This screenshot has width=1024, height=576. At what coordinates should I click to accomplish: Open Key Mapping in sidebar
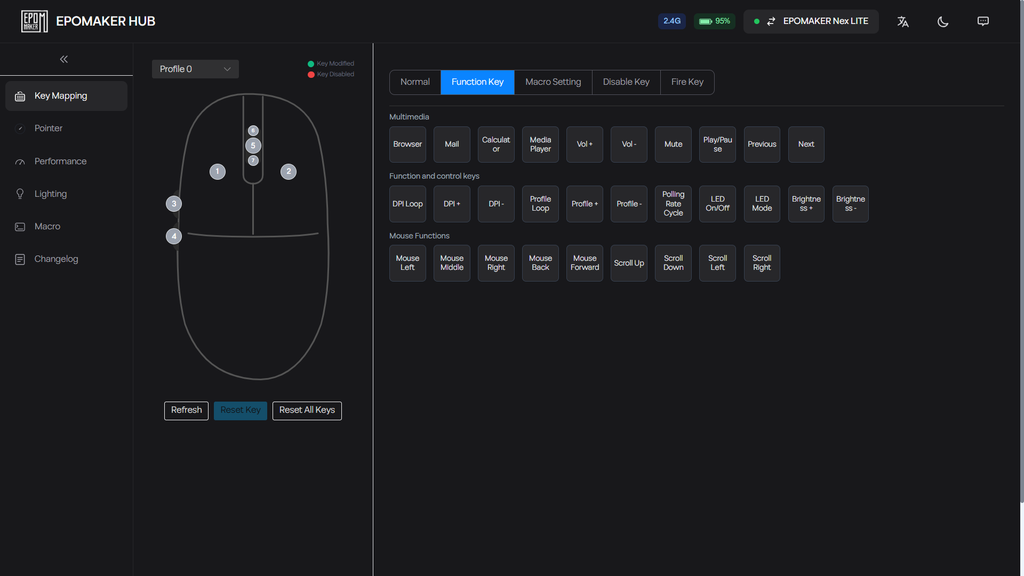point(66,96)
